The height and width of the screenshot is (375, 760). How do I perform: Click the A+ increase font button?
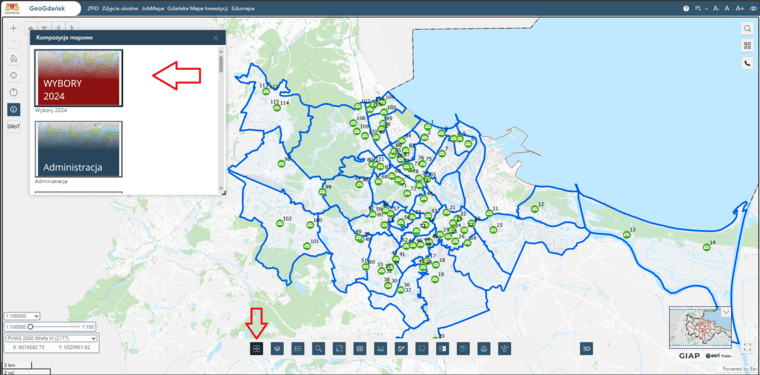[x=740, y=8]
